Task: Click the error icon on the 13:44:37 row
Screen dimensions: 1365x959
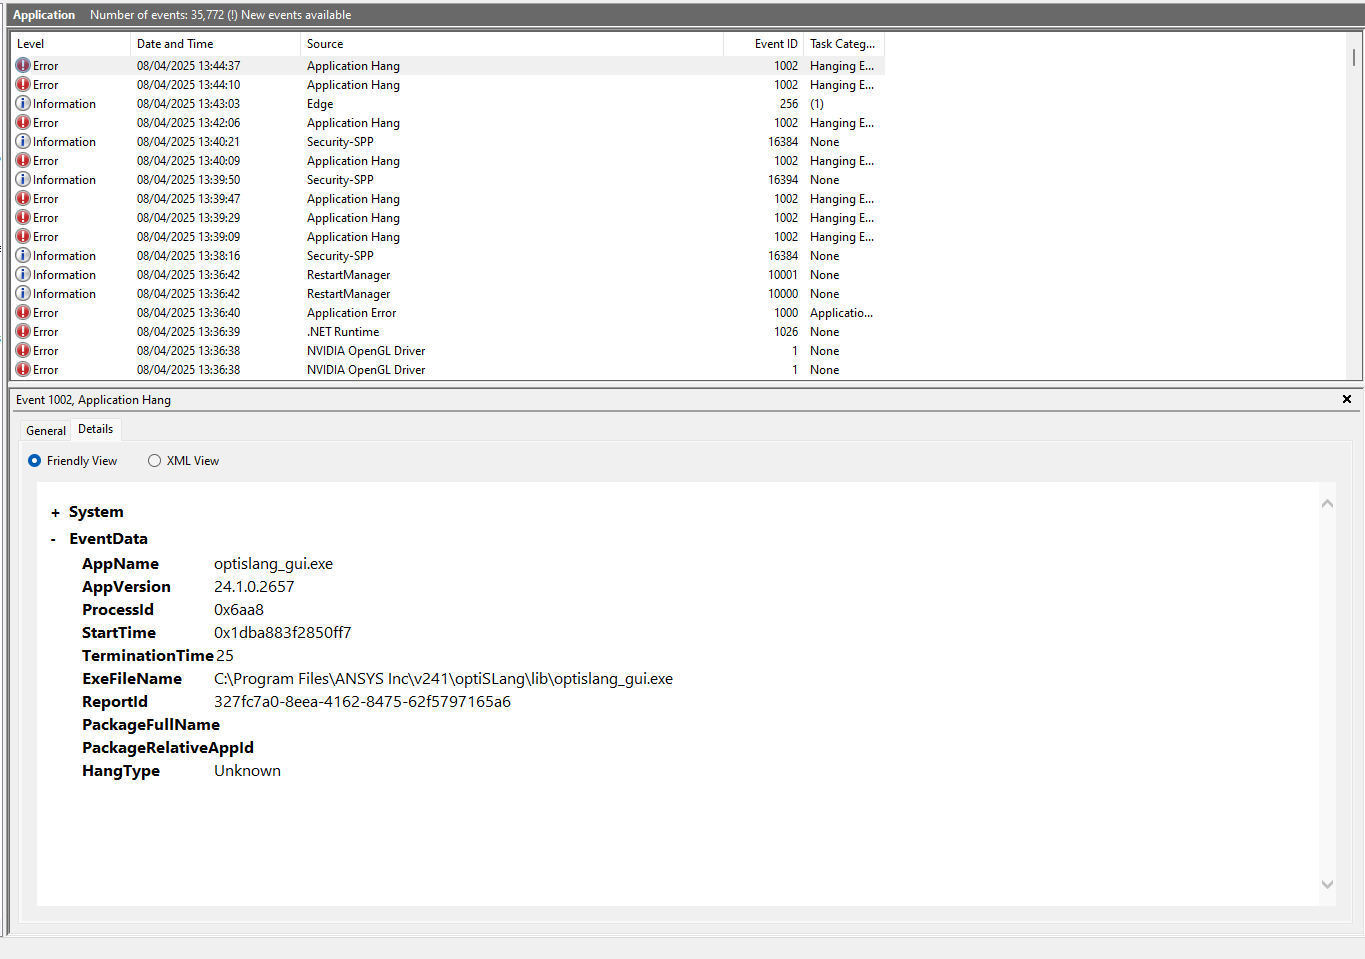Action: click(x=23, y=65)
